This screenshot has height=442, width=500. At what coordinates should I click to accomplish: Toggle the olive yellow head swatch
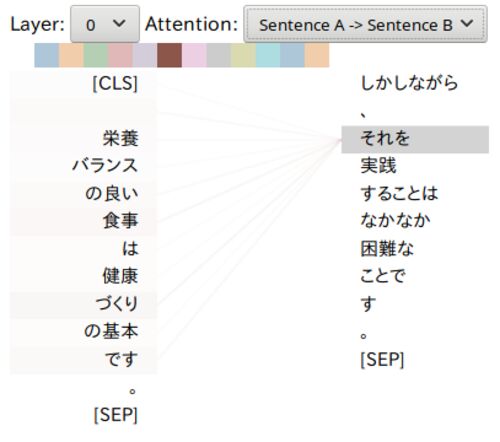(243, 55)
